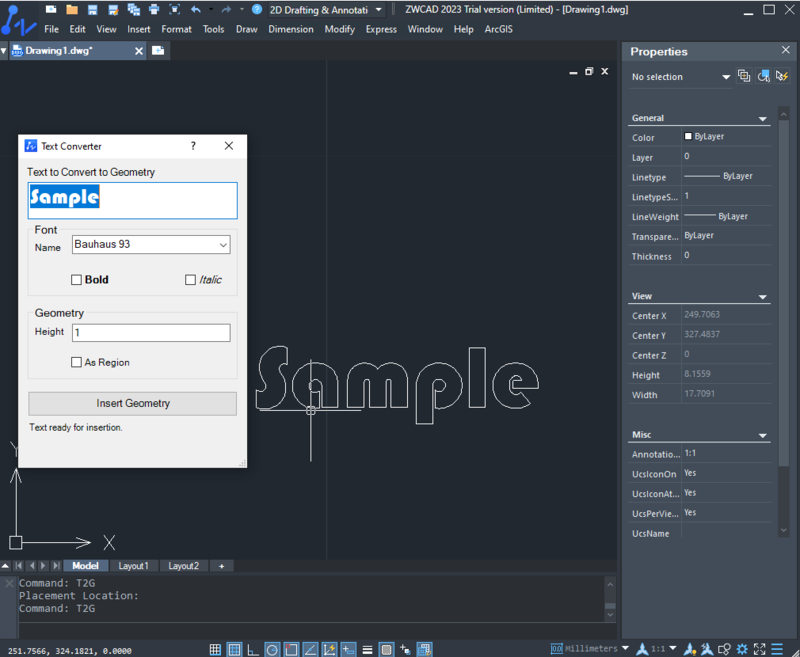800x657 pixels.
Task: Open the Bauhaus 93 font dropdown
Action: (222, 244)
